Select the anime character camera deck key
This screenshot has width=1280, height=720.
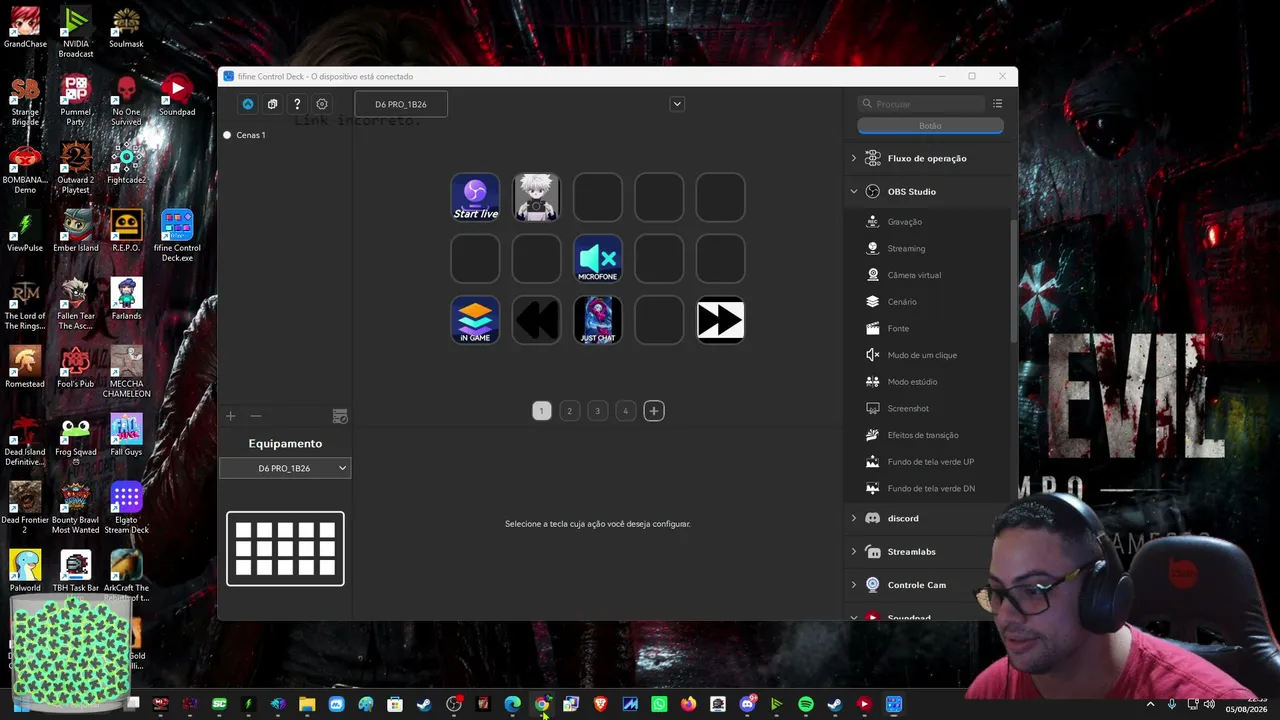536,197
